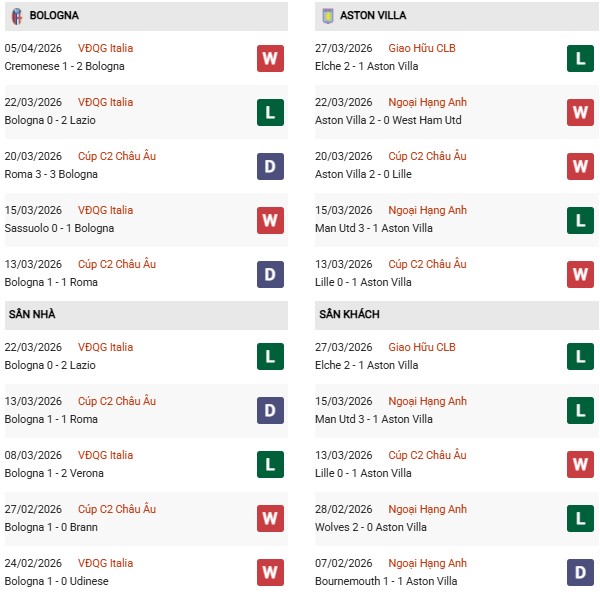Open Ngoại Hạng Anh link for West Ham match

[427, 102]
